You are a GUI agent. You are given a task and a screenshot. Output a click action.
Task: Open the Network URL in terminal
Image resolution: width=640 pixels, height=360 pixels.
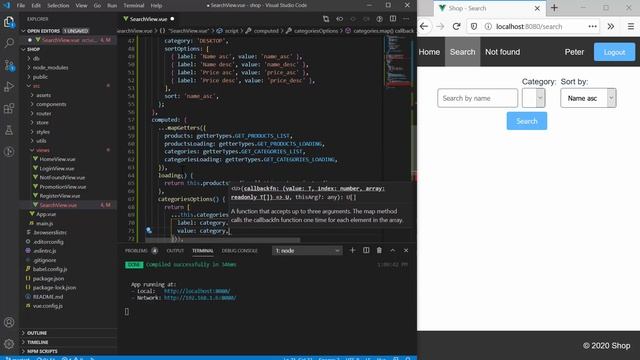(200, 298)
